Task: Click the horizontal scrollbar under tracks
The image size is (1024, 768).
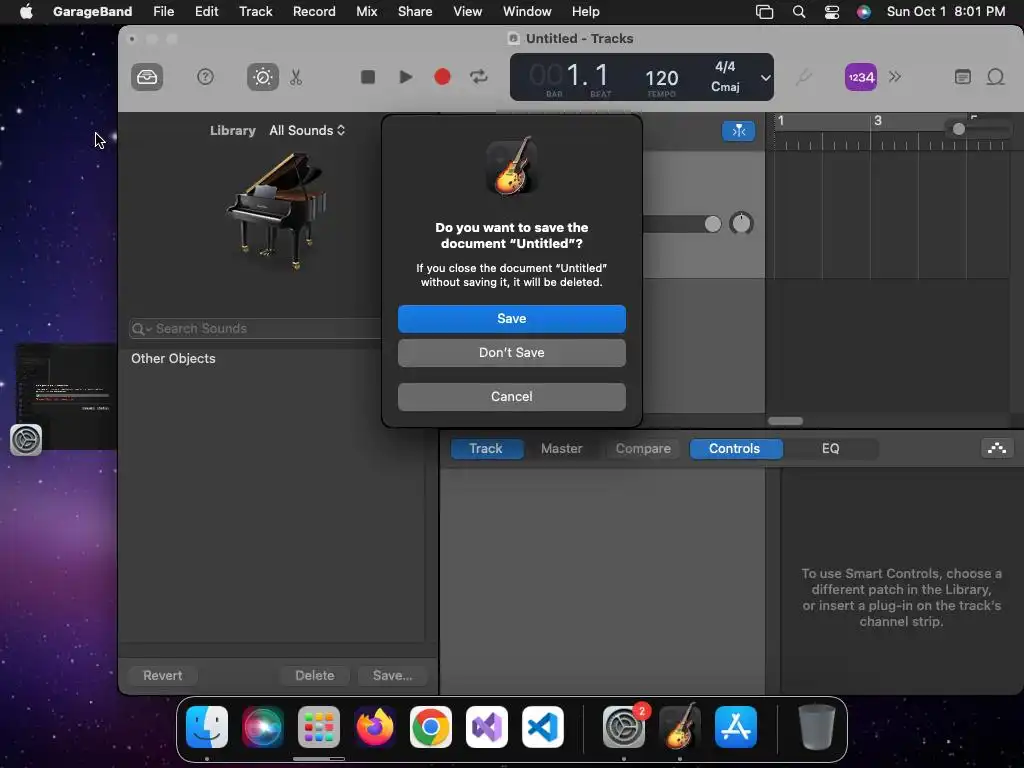Action: (x=785, y=421)
